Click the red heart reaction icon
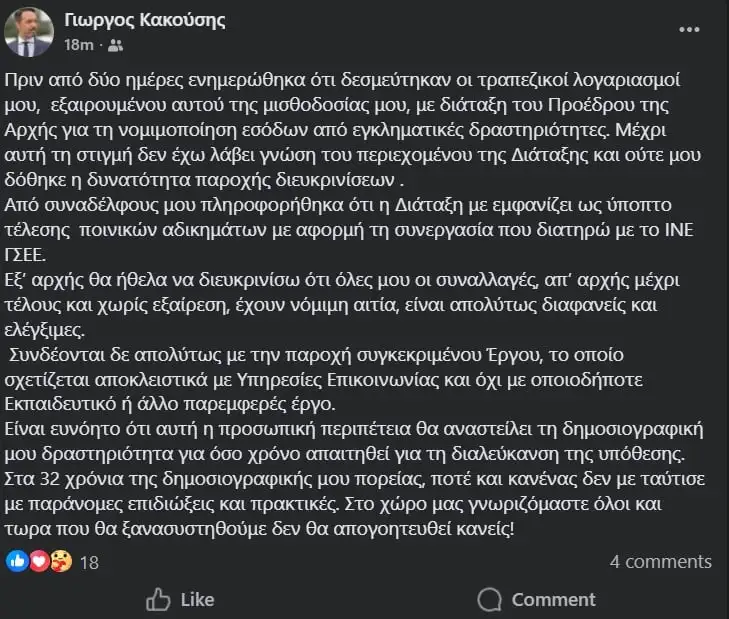 point(39,561)
